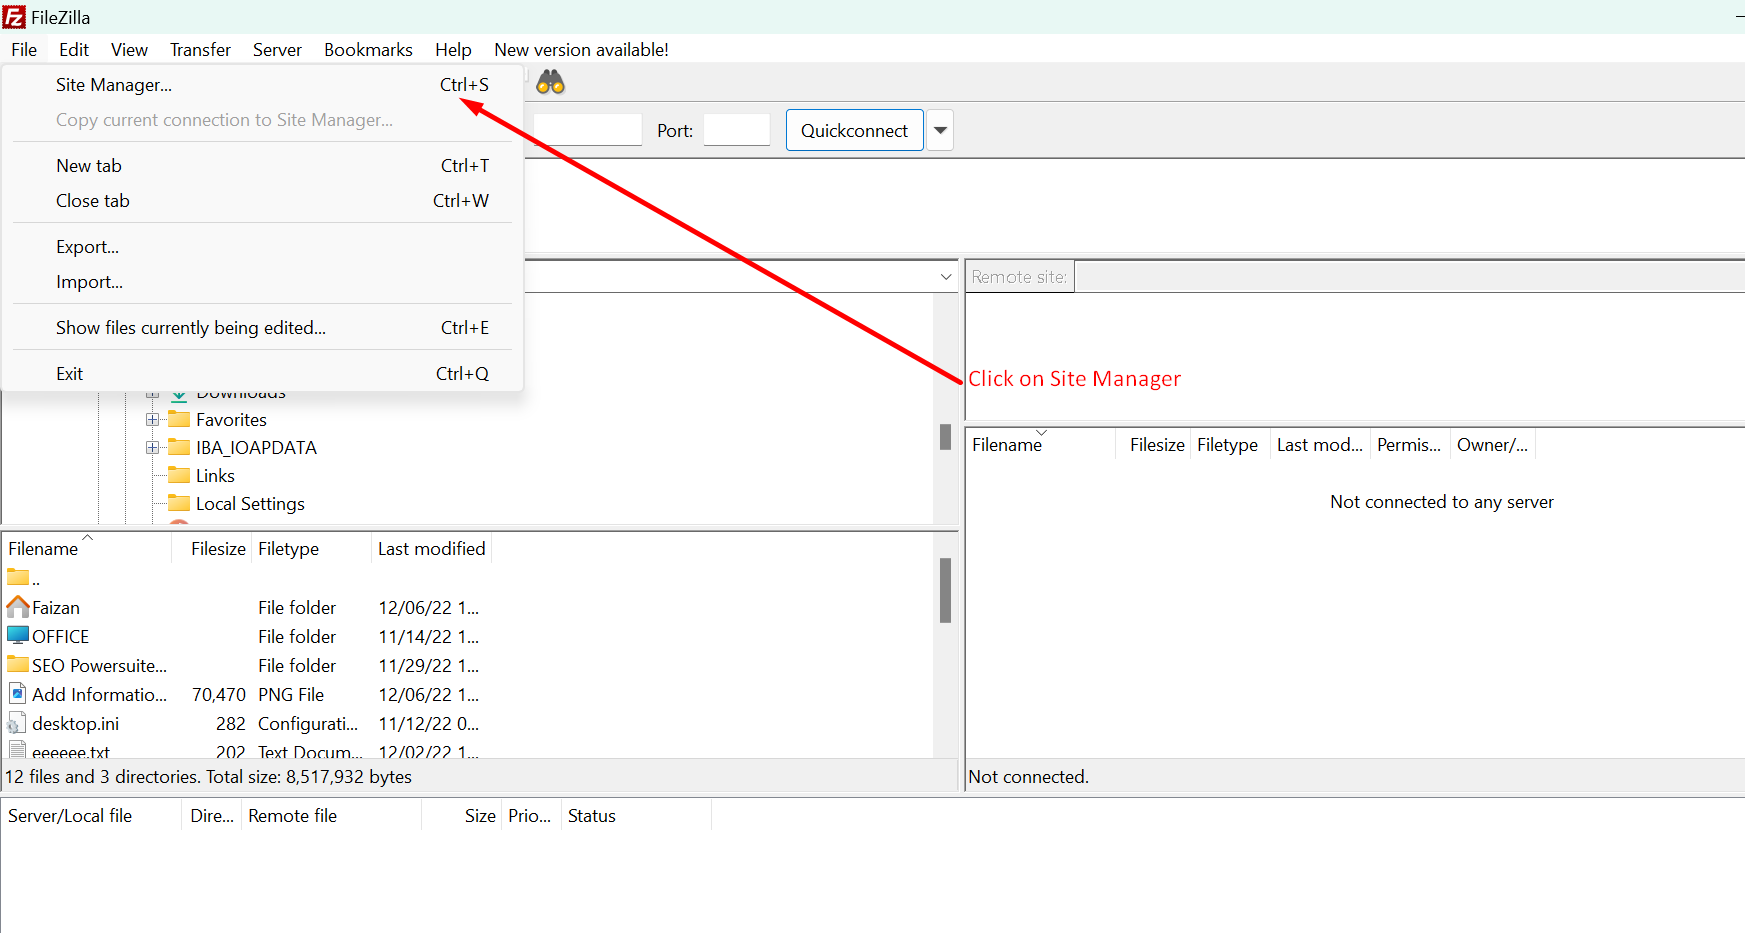The width and height of the screenshot is (1745, 933).
Task: Select the OFFICE folder row
Action: 245,636
